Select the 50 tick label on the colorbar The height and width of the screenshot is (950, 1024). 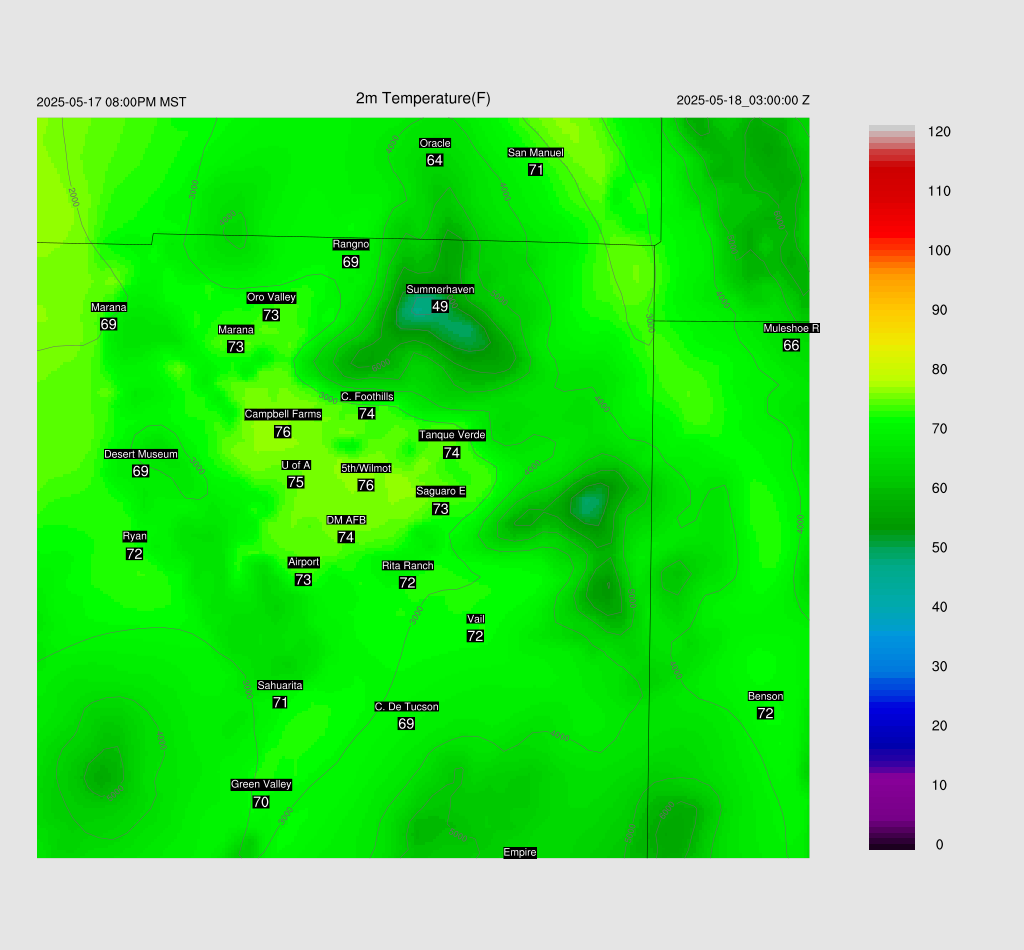point(939,548)
